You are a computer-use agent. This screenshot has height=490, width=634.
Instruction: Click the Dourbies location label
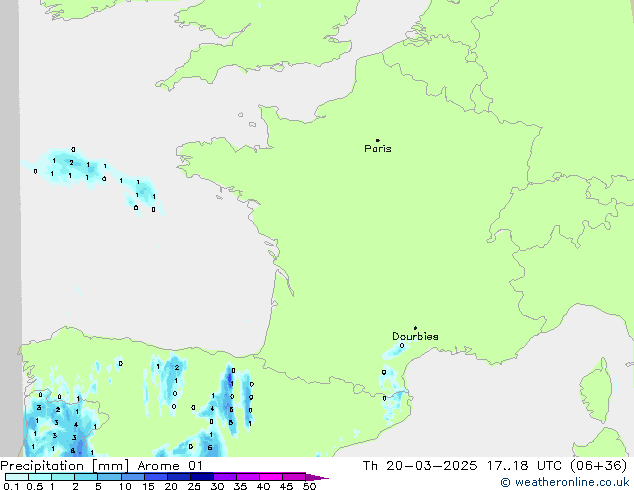click(415, 336)
